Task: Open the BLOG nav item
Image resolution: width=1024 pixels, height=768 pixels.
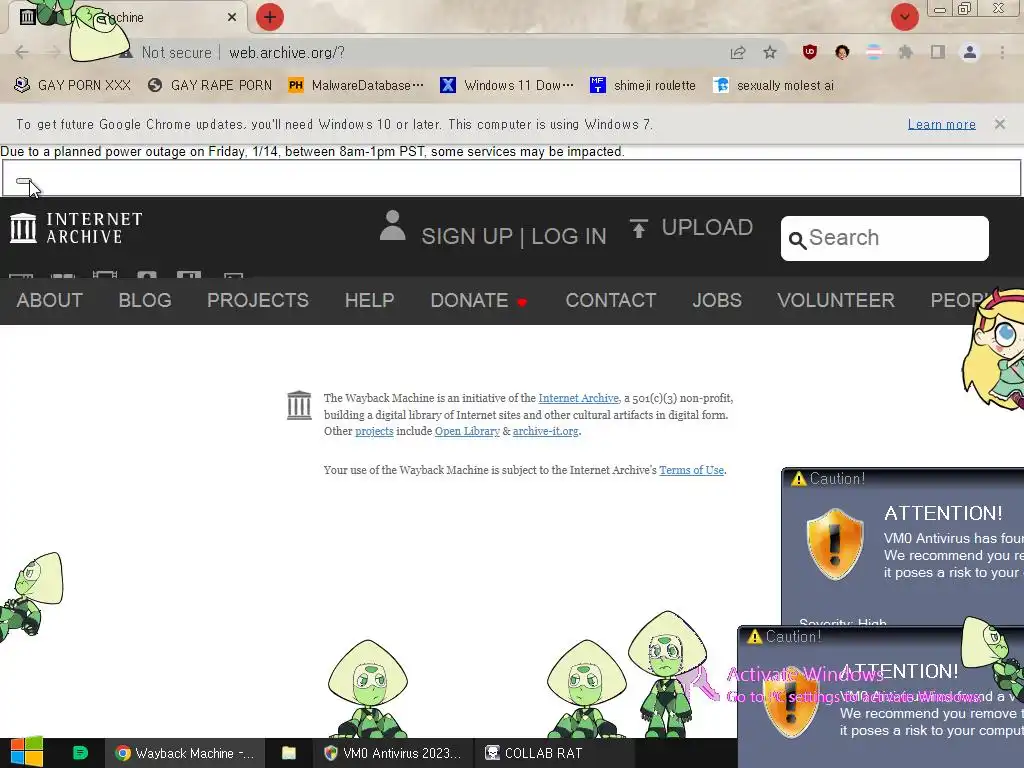Action: click(x=145, y=300)
